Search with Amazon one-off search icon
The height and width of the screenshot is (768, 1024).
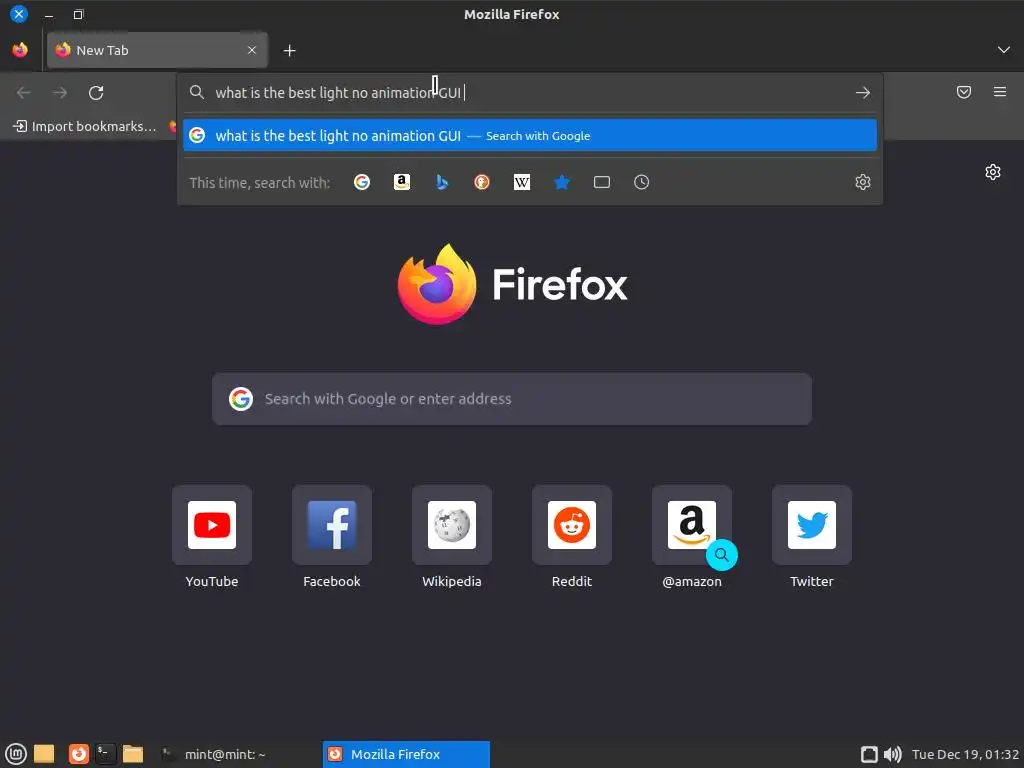pos(402,182)
